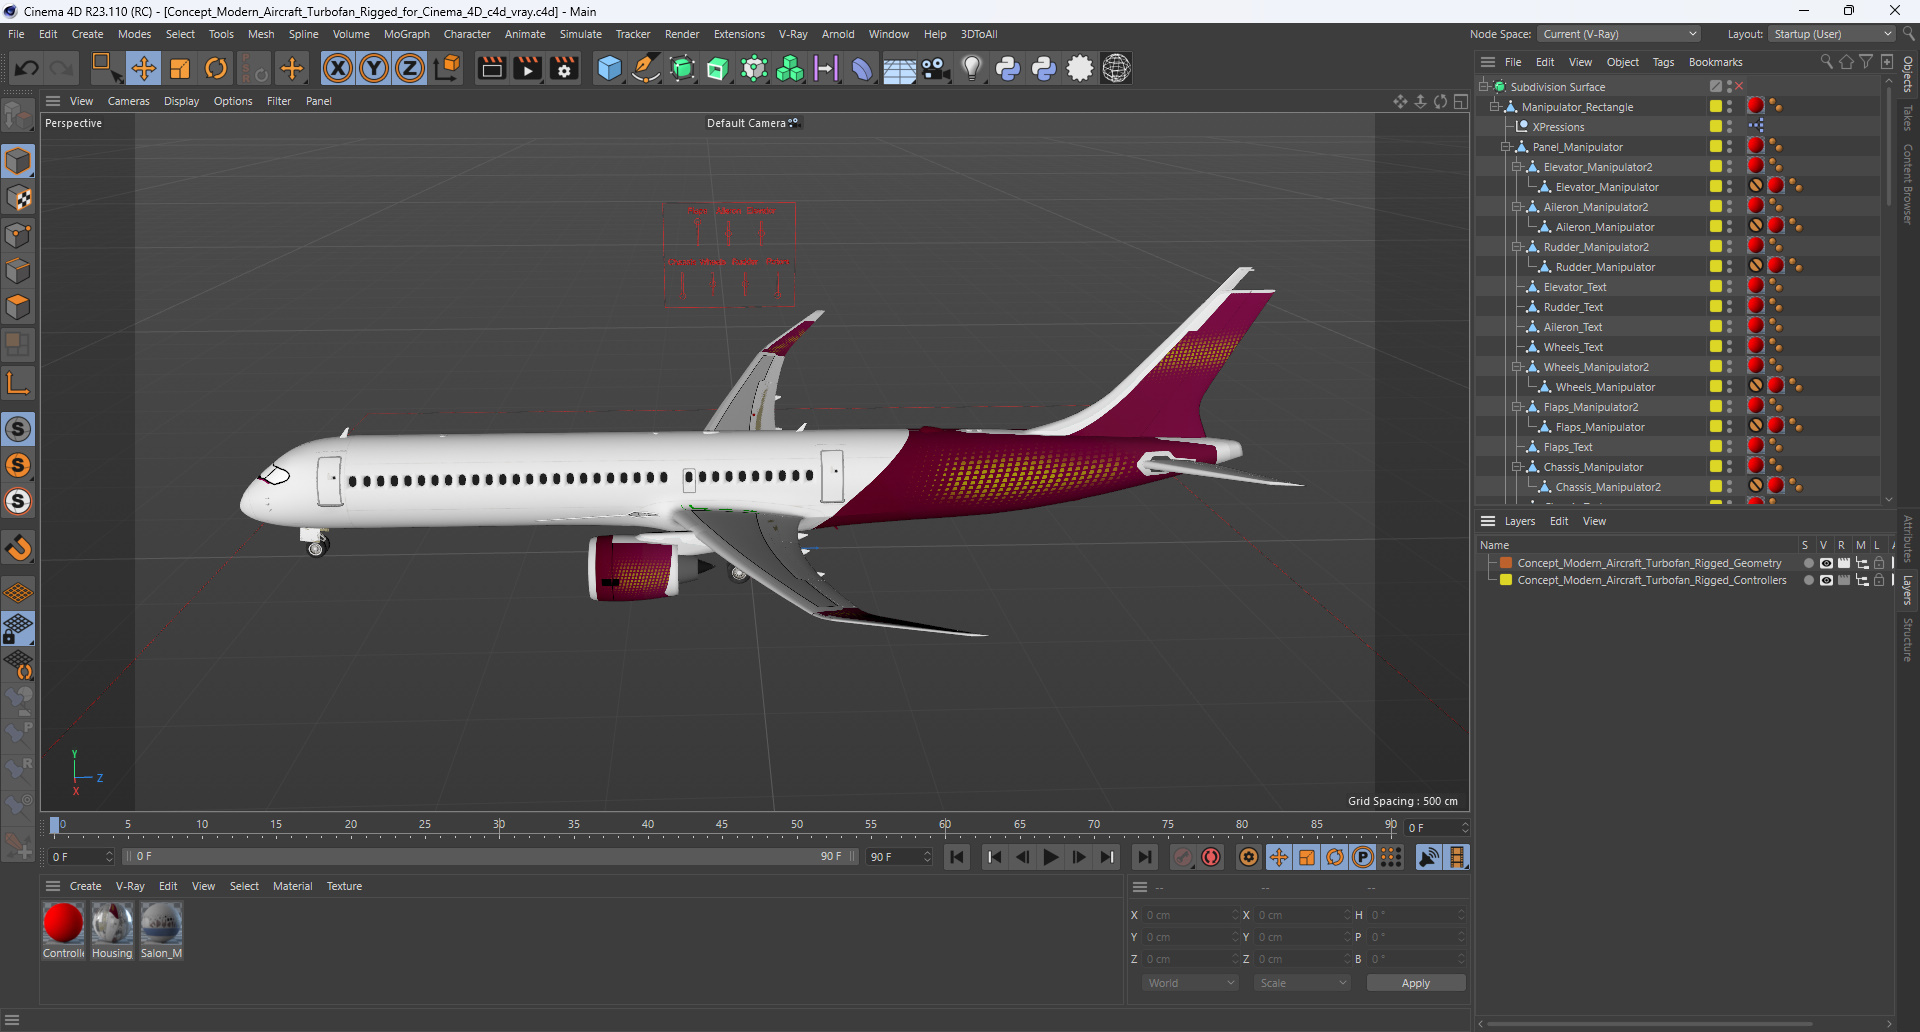The width and height of the screenshot is (1920, 1032).
Task: Open Object Manager Tags menu
Action: pyautogui.click(x=1663, y=62)
